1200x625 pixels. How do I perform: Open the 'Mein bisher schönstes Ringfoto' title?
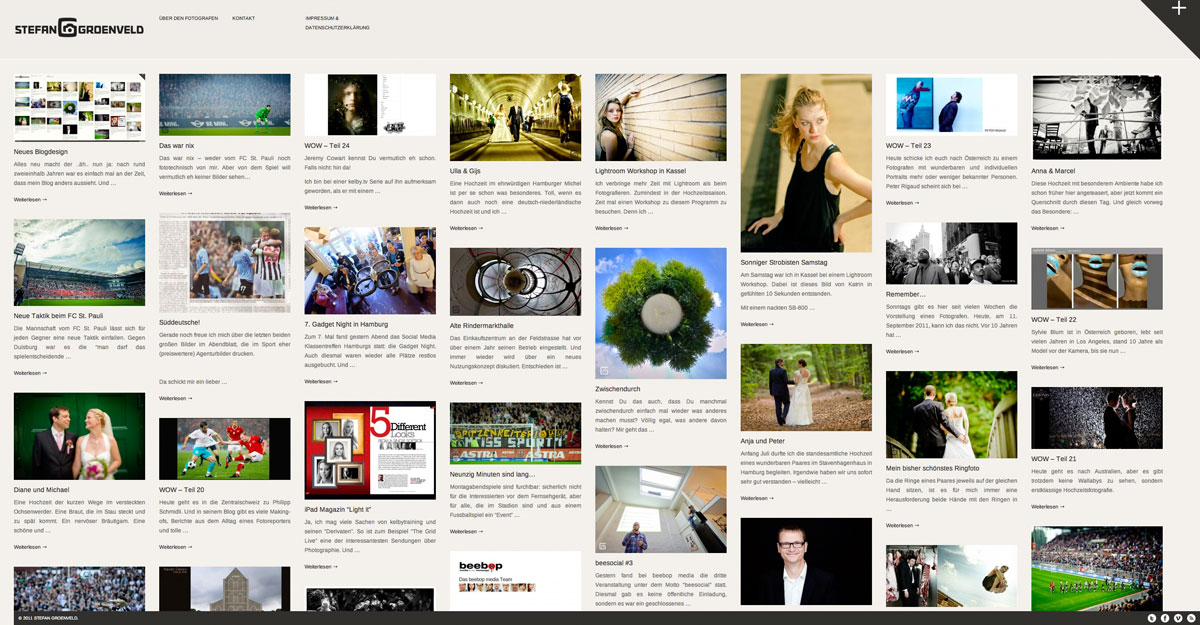tap(930, 468)
